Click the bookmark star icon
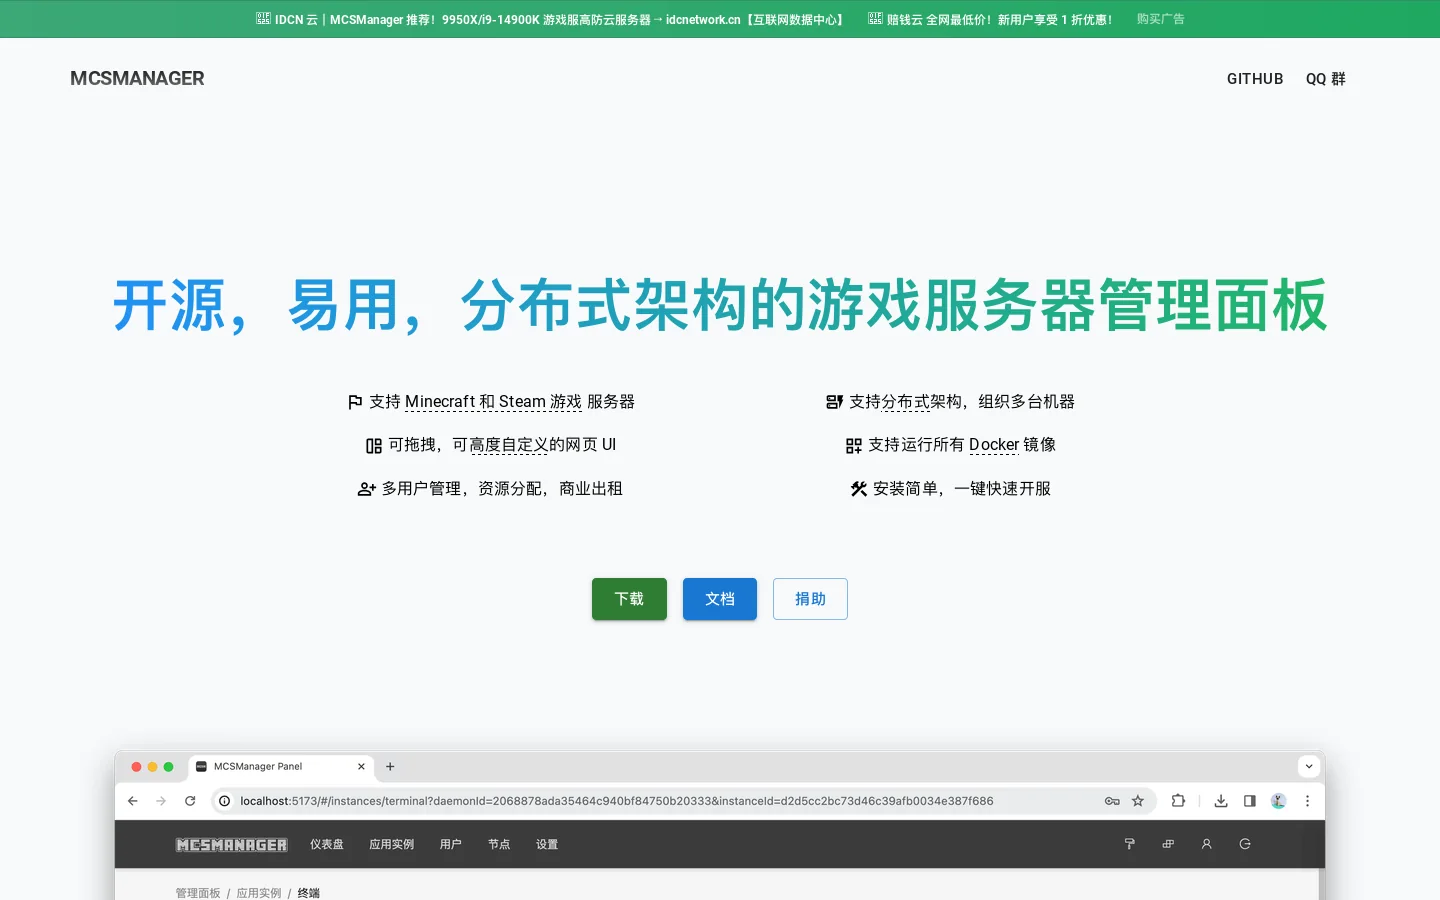Screen dimensions: 1440x900 (x=1138, y=801)
